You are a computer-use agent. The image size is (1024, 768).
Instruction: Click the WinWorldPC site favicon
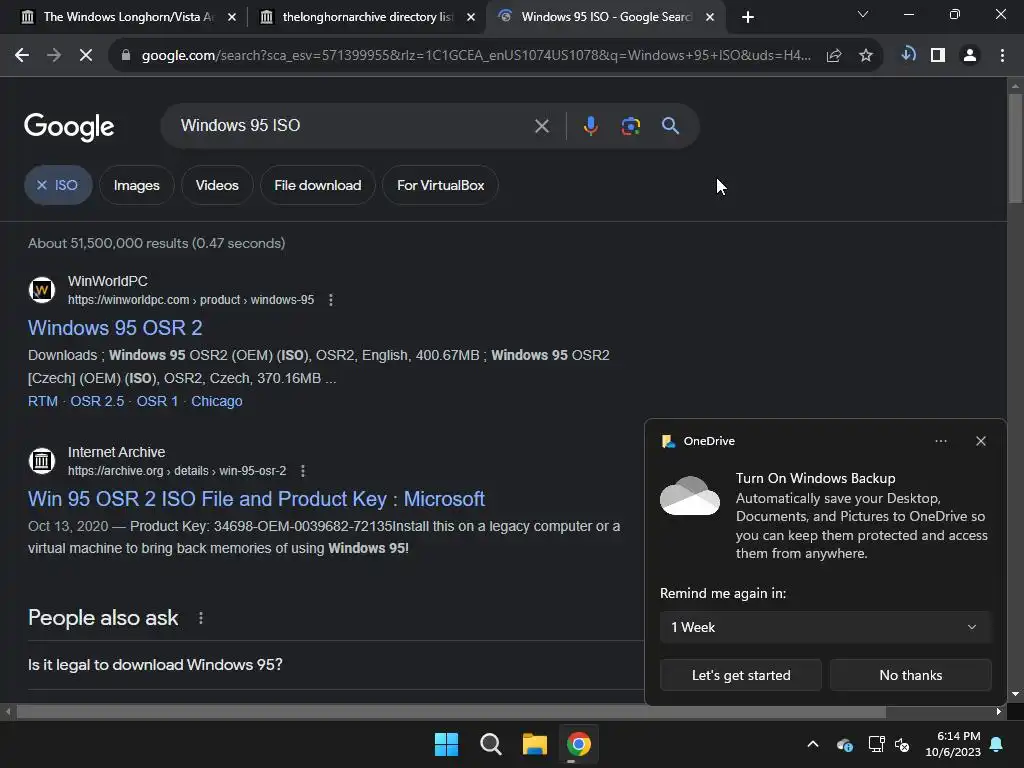(x=42, y=290)
